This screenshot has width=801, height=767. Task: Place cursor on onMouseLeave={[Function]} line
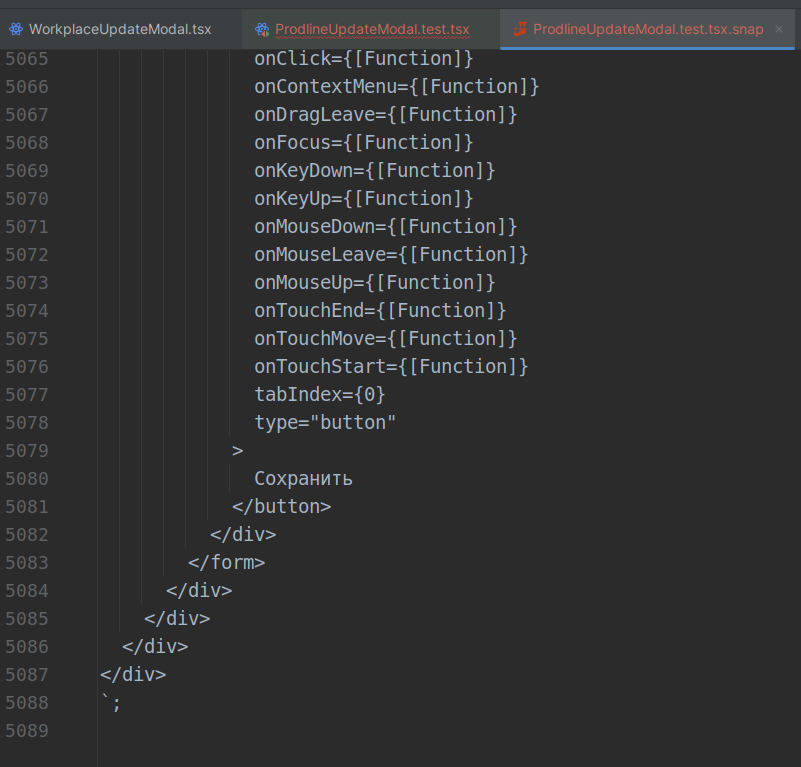pyautogui.click(x=391, y=254)
